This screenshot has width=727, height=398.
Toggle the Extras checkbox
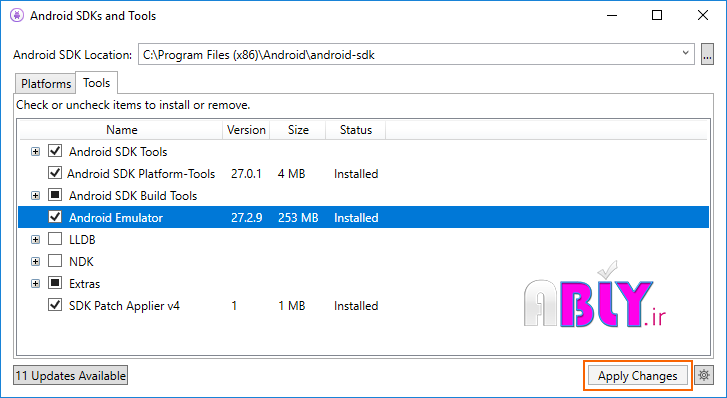(55, 282)
